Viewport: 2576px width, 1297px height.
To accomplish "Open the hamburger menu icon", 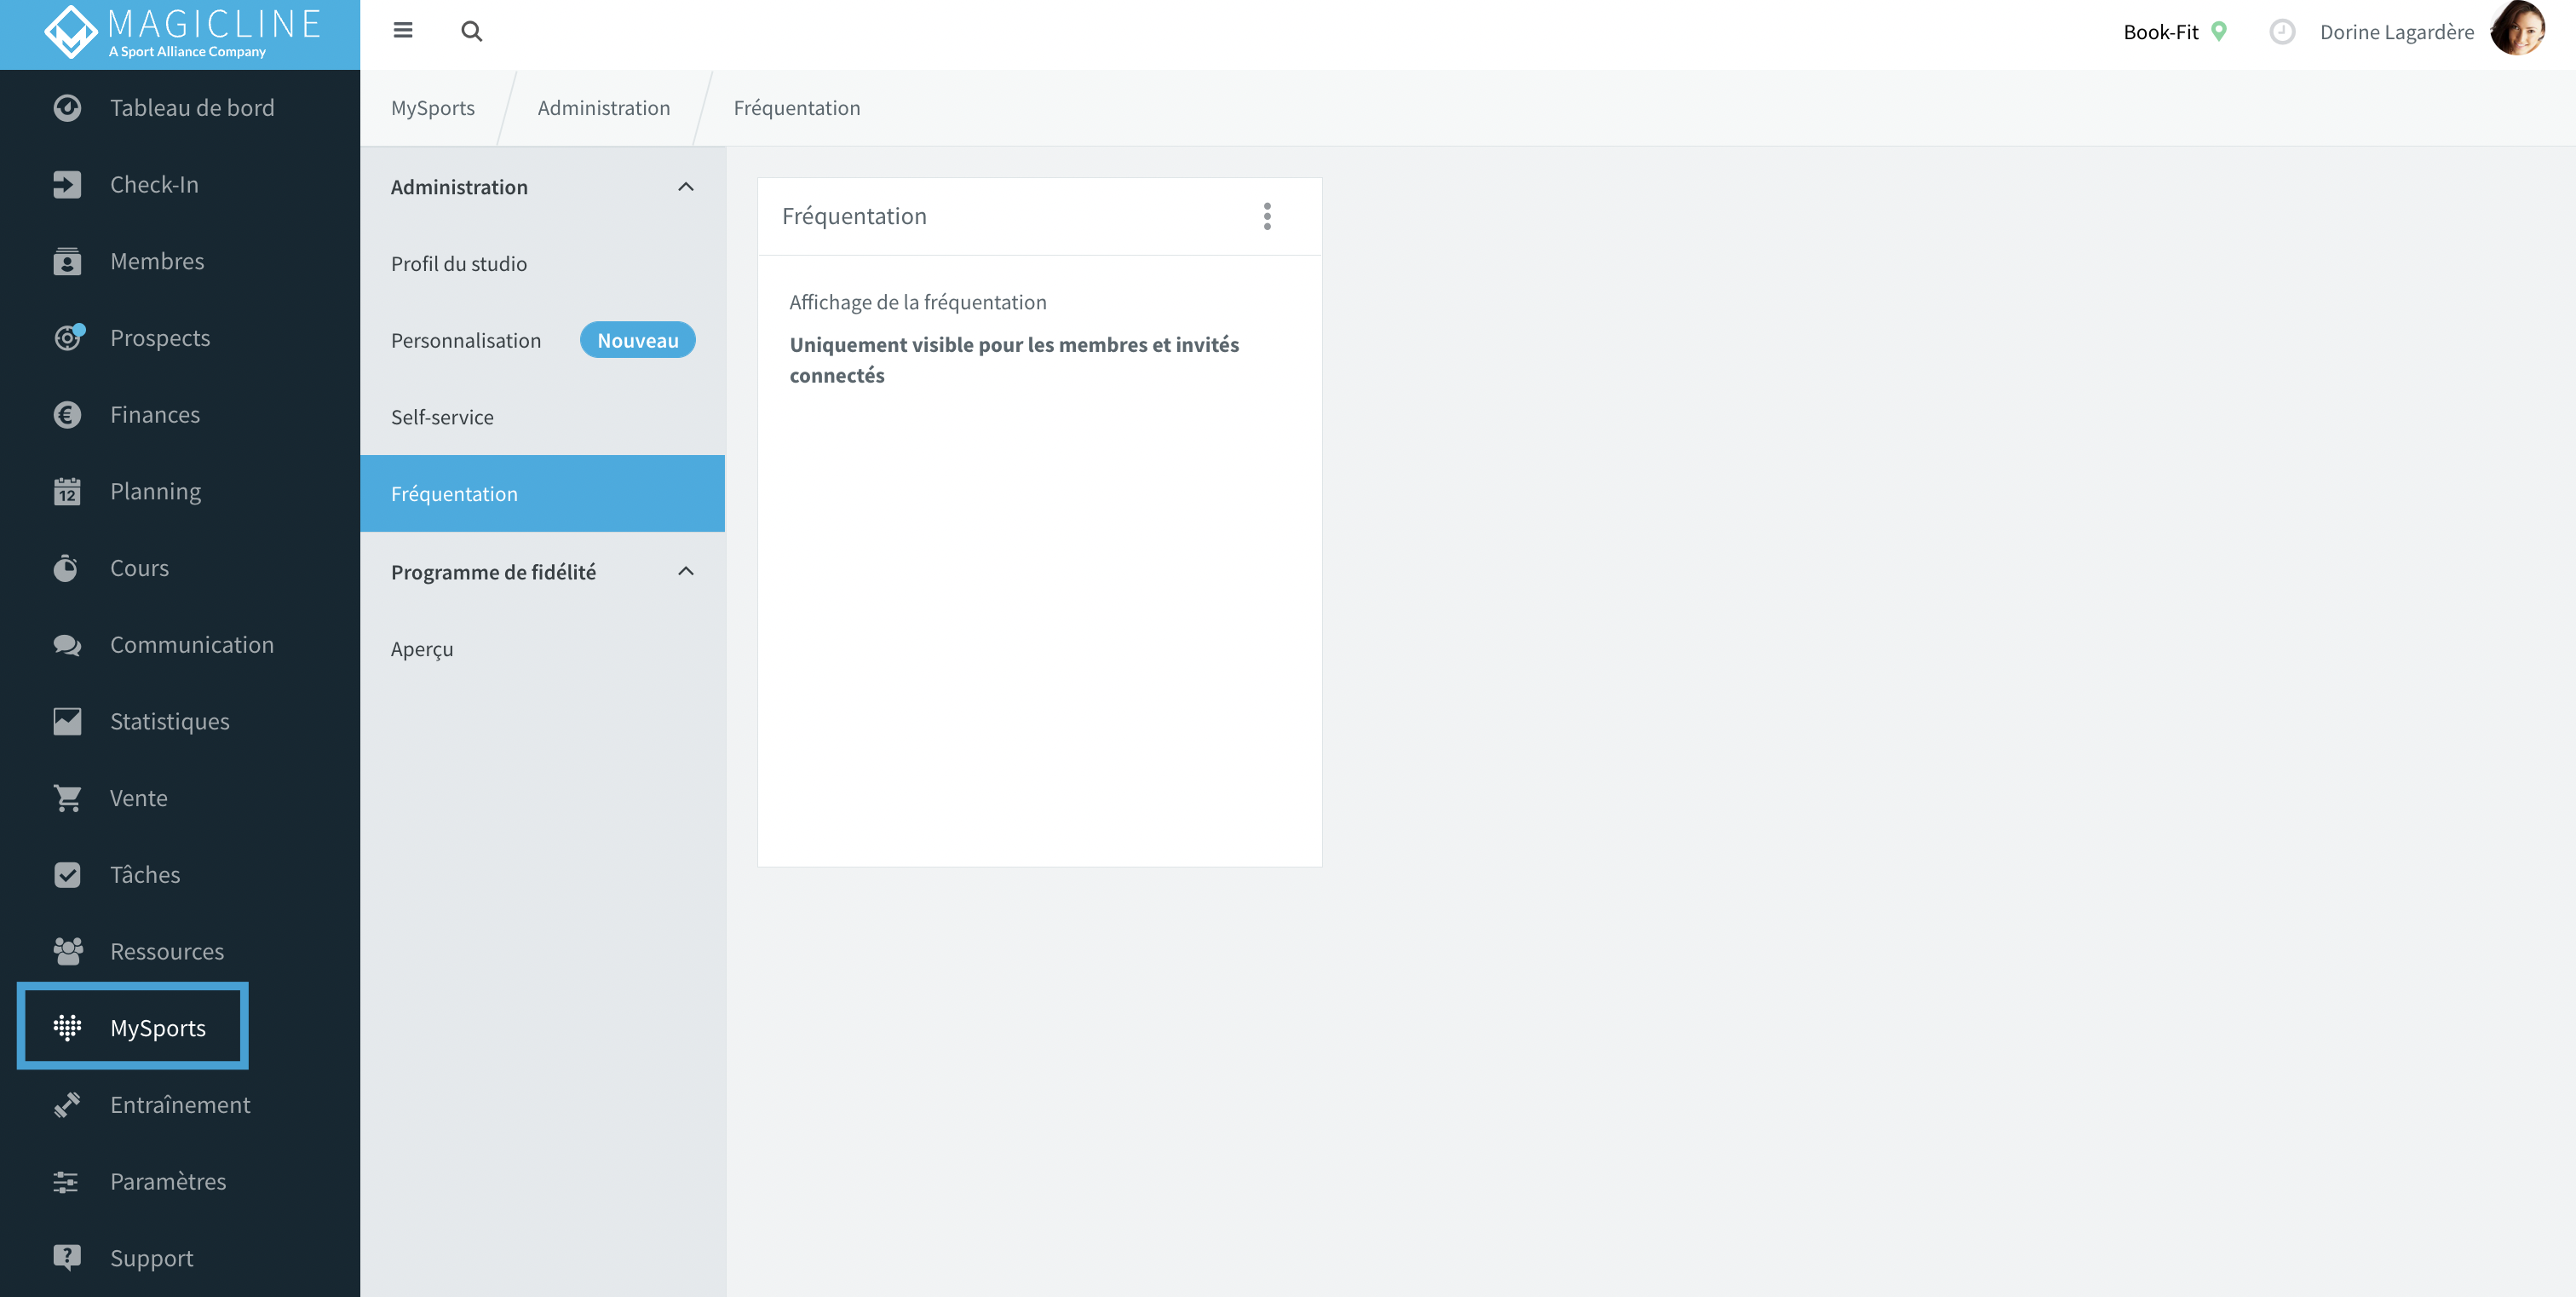I will coord(403,30).
